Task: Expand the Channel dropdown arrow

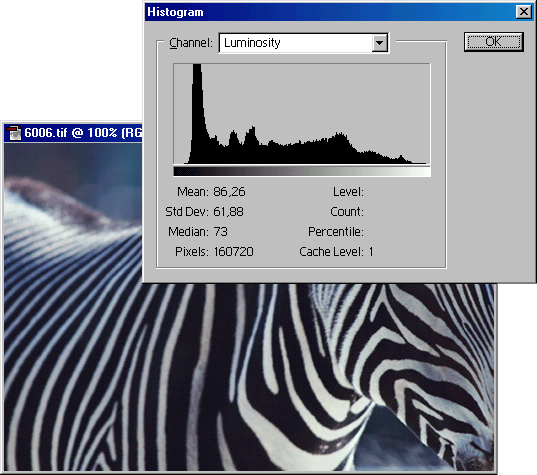Action: (x=379, y=43)
